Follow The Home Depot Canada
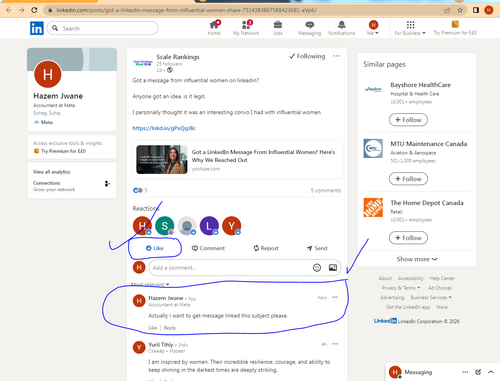The height and width of the screenshot is (381, 500). (x=408, y=238)
